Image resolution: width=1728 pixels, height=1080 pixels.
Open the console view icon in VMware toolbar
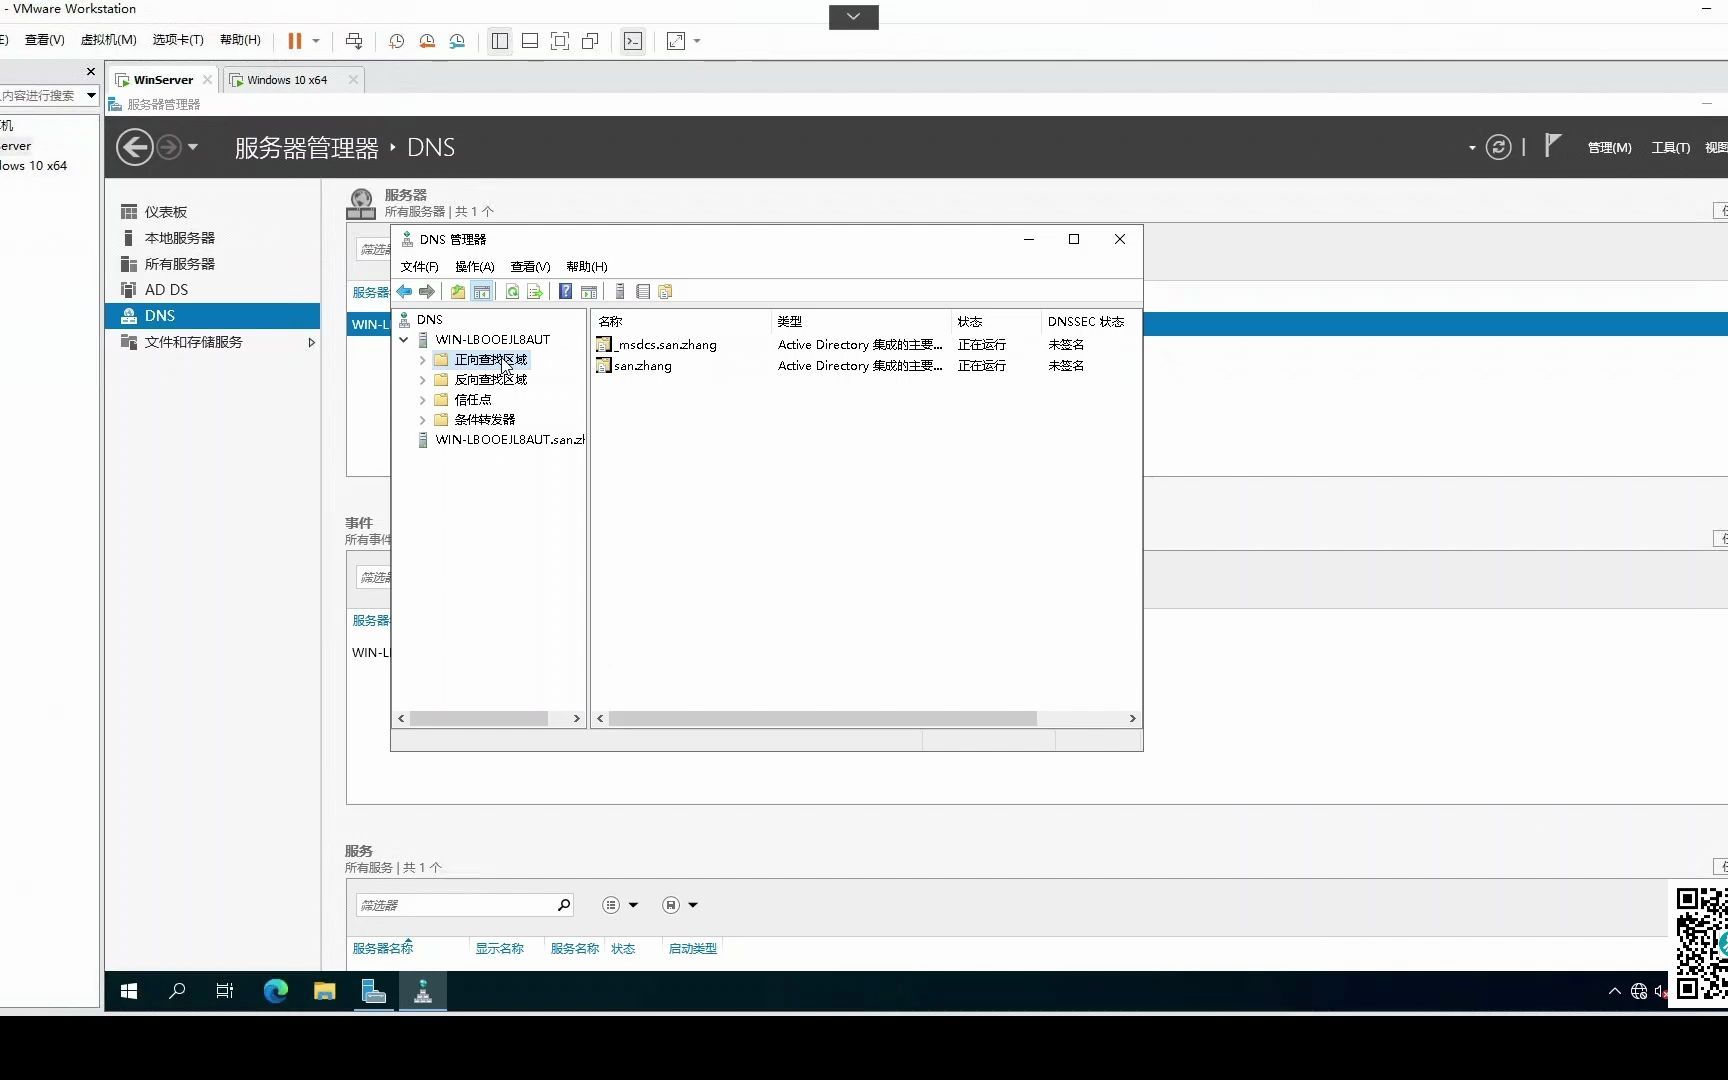coord(633,41)
